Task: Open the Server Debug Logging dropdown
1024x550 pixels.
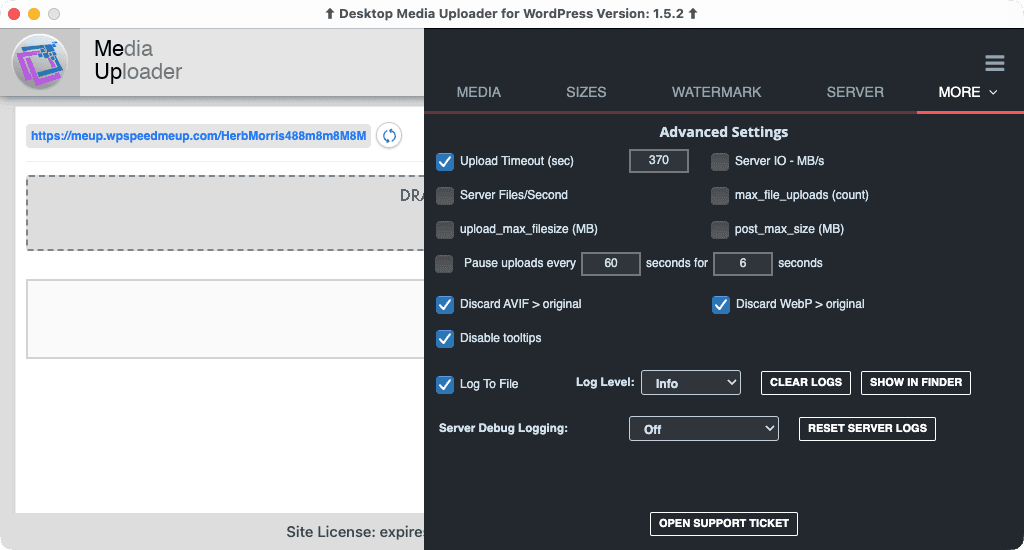Action: coord(703,429)
